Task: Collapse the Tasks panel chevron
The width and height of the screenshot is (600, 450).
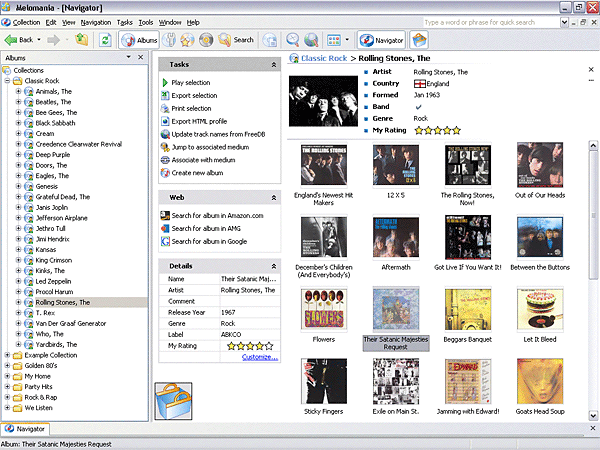Action: 274,65
